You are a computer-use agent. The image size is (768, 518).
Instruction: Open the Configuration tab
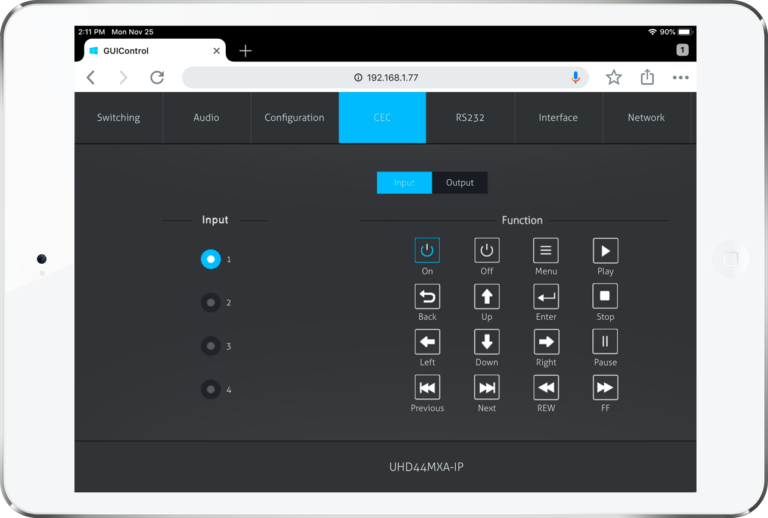(x=294, y=118)
